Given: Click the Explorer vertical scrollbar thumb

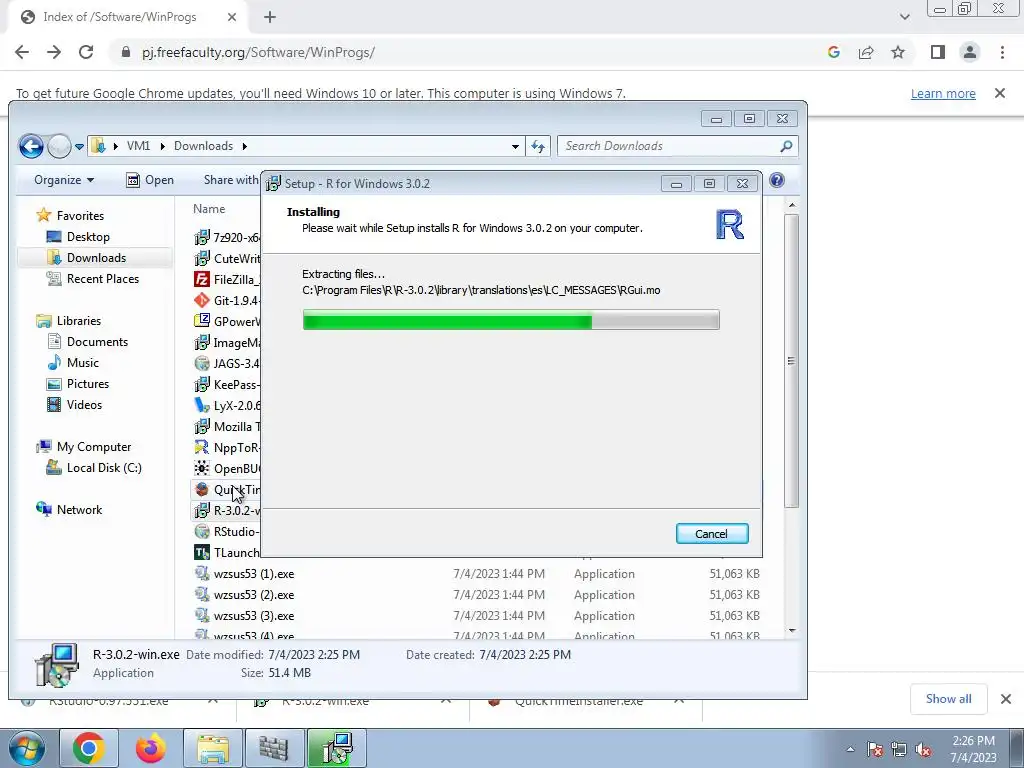Looking at the screenshot, I should pyautogui.click(x=792, y=360).
